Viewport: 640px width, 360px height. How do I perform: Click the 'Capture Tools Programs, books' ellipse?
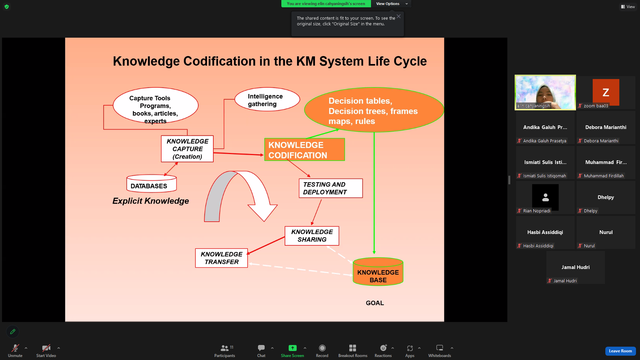pyautogui.click(x=156, y=105)
